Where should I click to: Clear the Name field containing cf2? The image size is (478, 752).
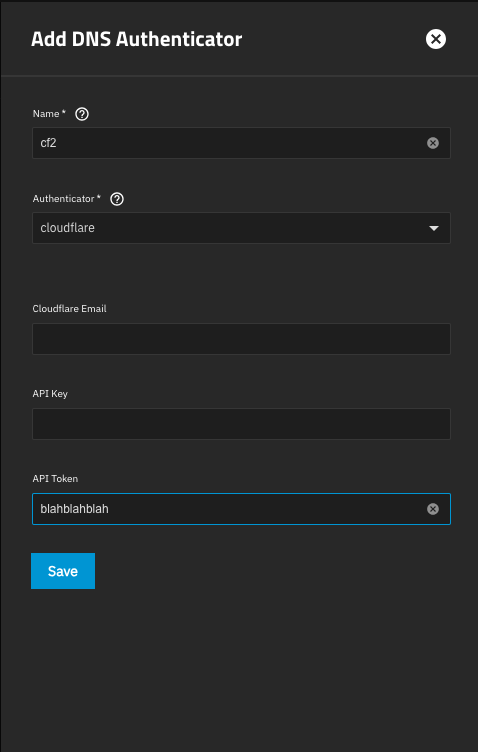(x=432, y=143)
